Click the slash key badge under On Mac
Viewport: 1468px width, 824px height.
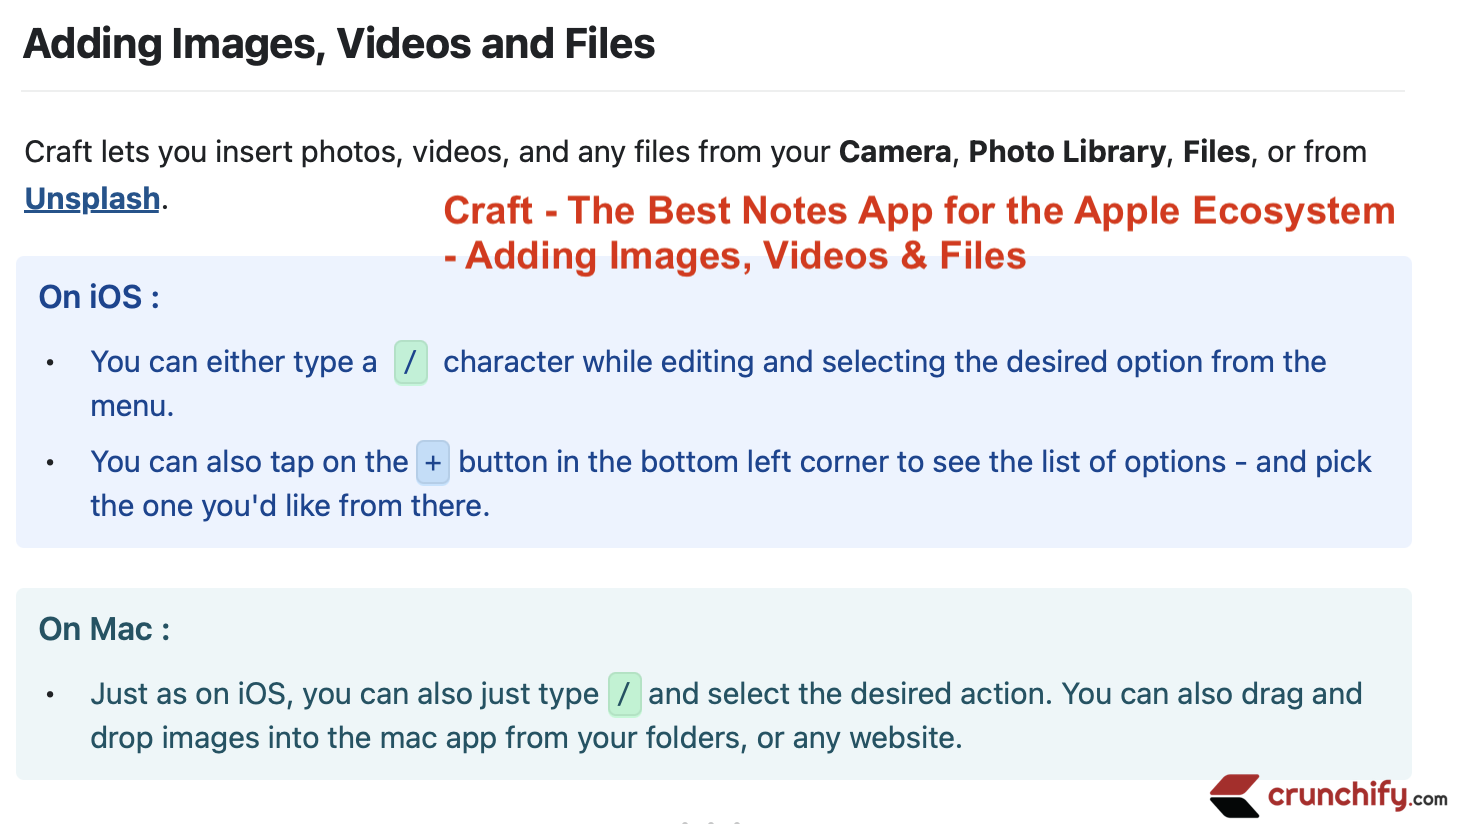(625, 694)
